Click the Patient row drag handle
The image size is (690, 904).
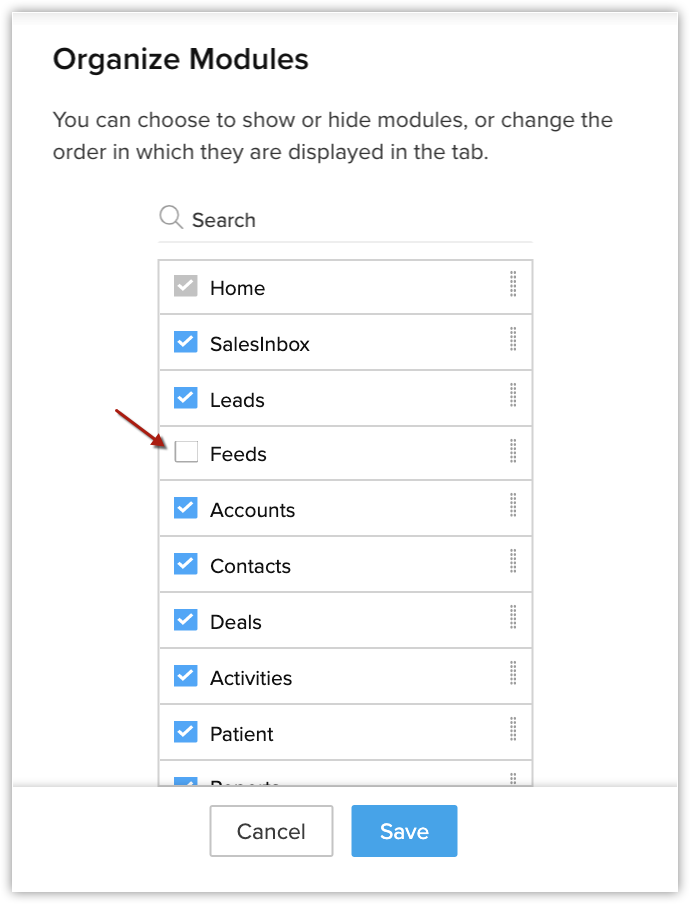pyautogui.click(x=513, y=730)
